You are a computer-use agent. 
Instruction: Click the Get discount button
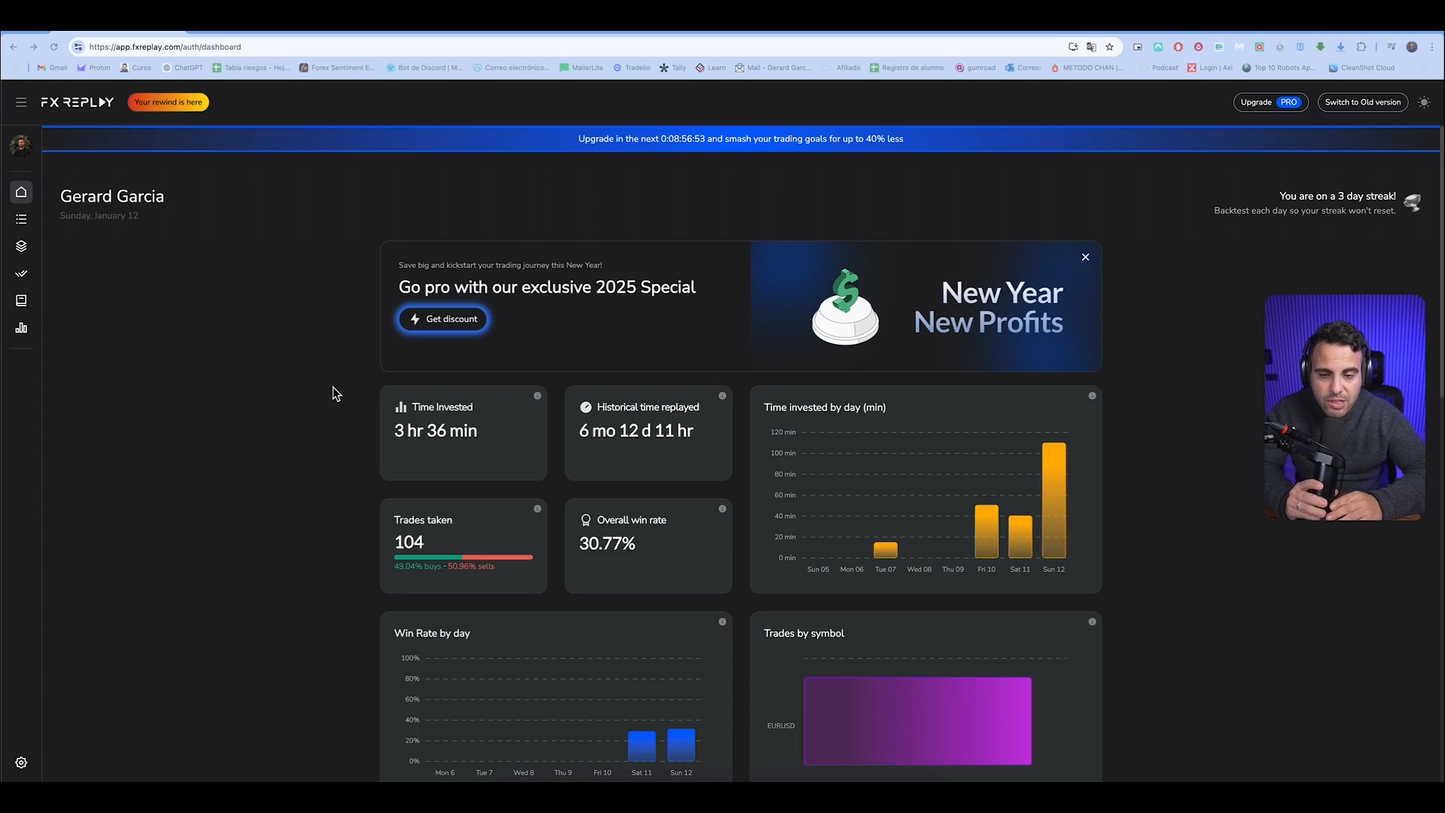click(443, 319)
